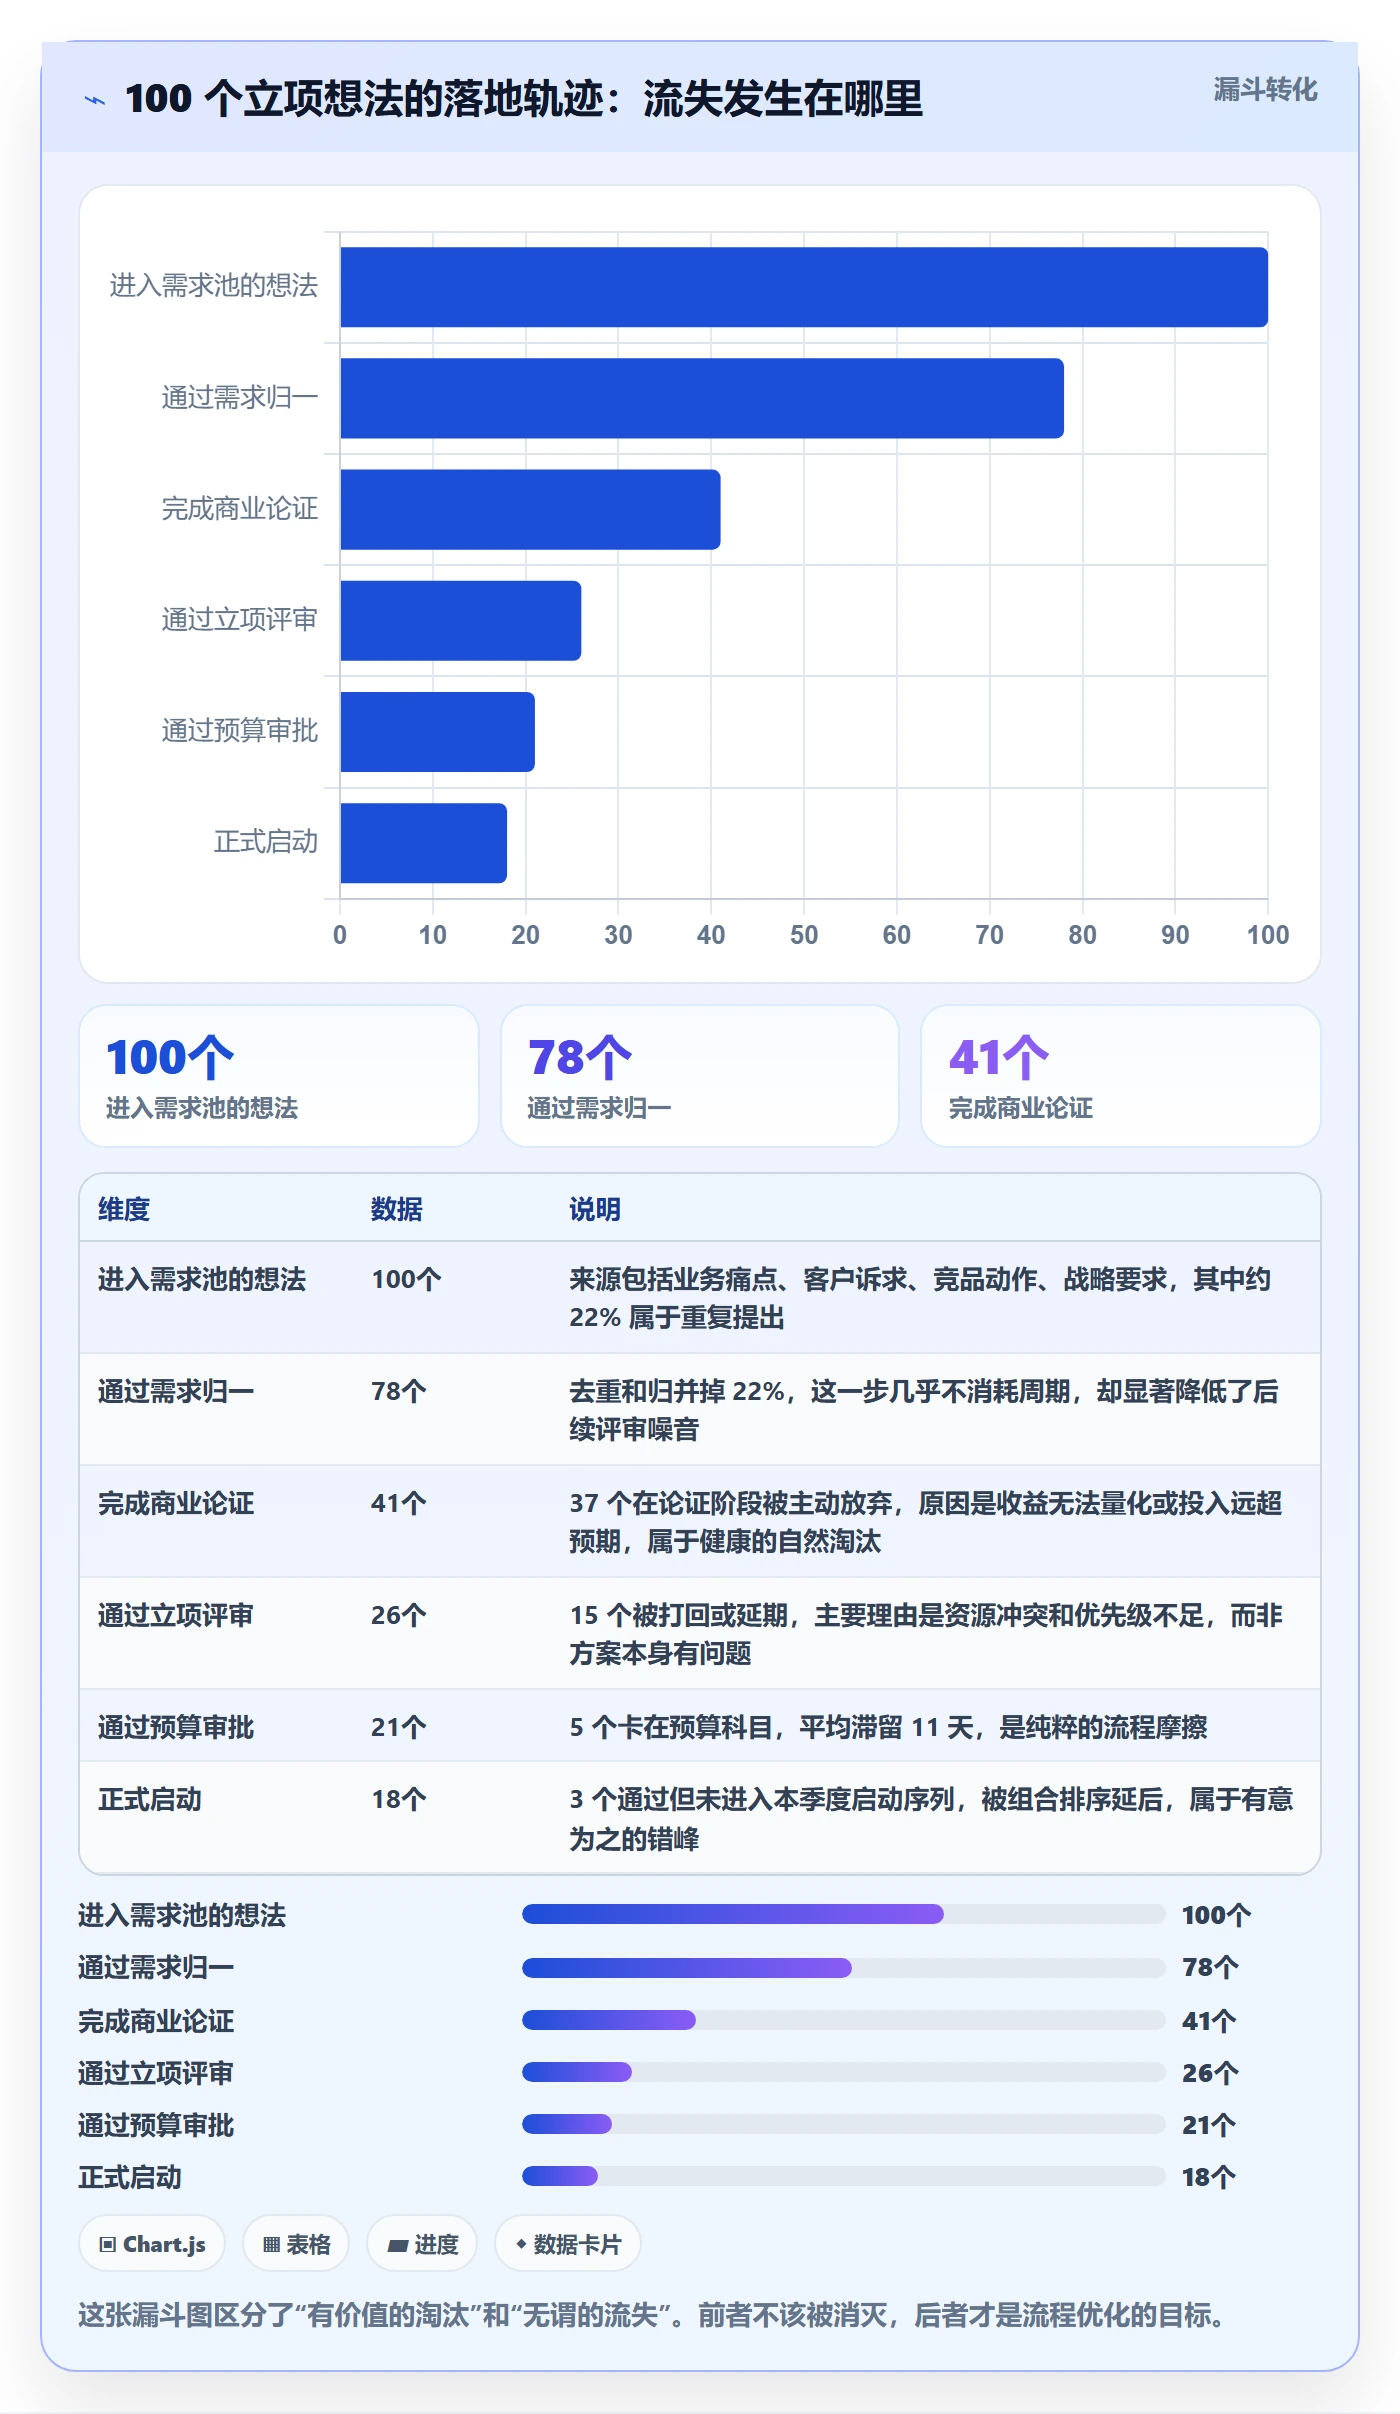The image size is (1400, 2414).
Task: Click the 26个 cell in the table
Action: (399, 1615)
